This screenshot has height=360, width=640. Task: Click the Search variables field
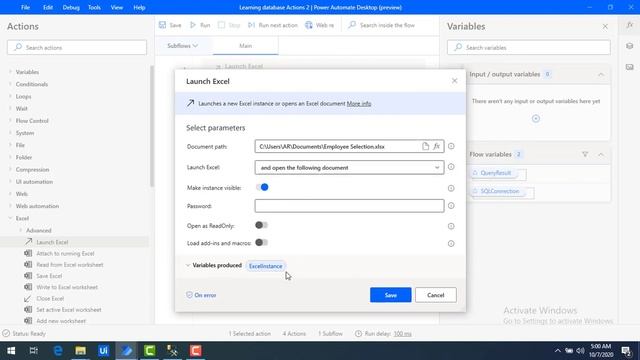(529, 47)
